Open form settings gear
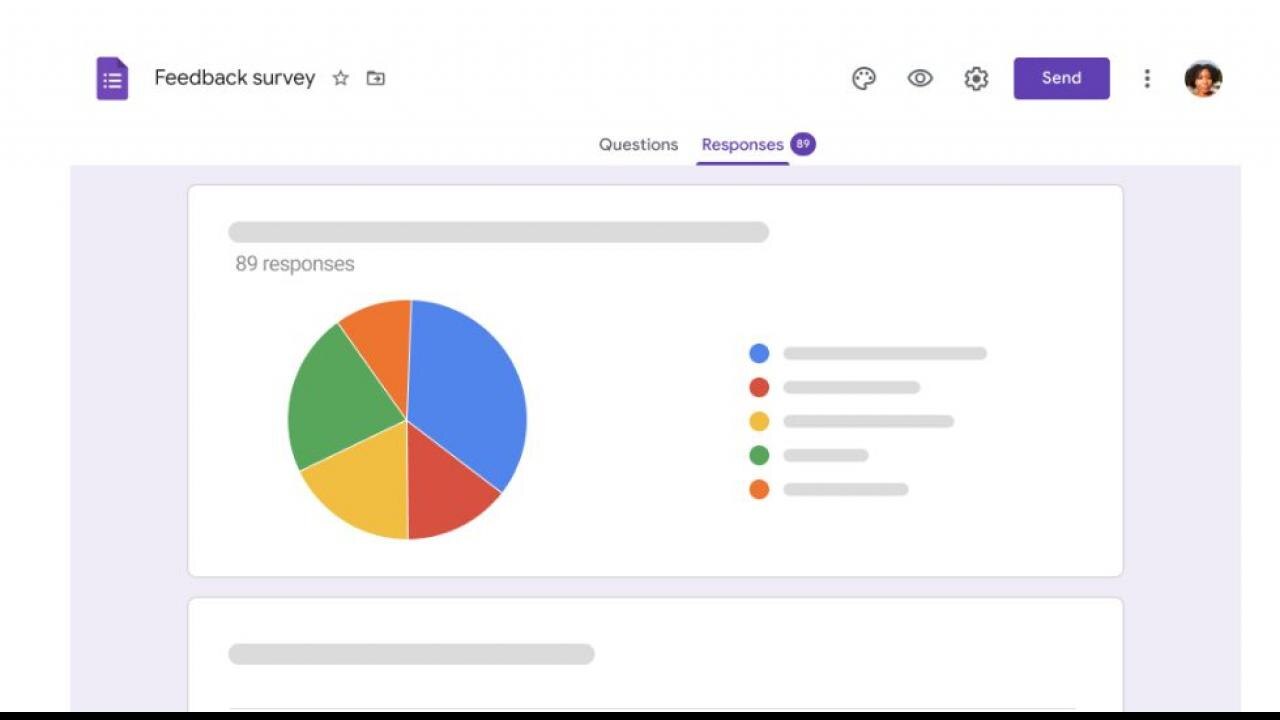 pos(976,78)
